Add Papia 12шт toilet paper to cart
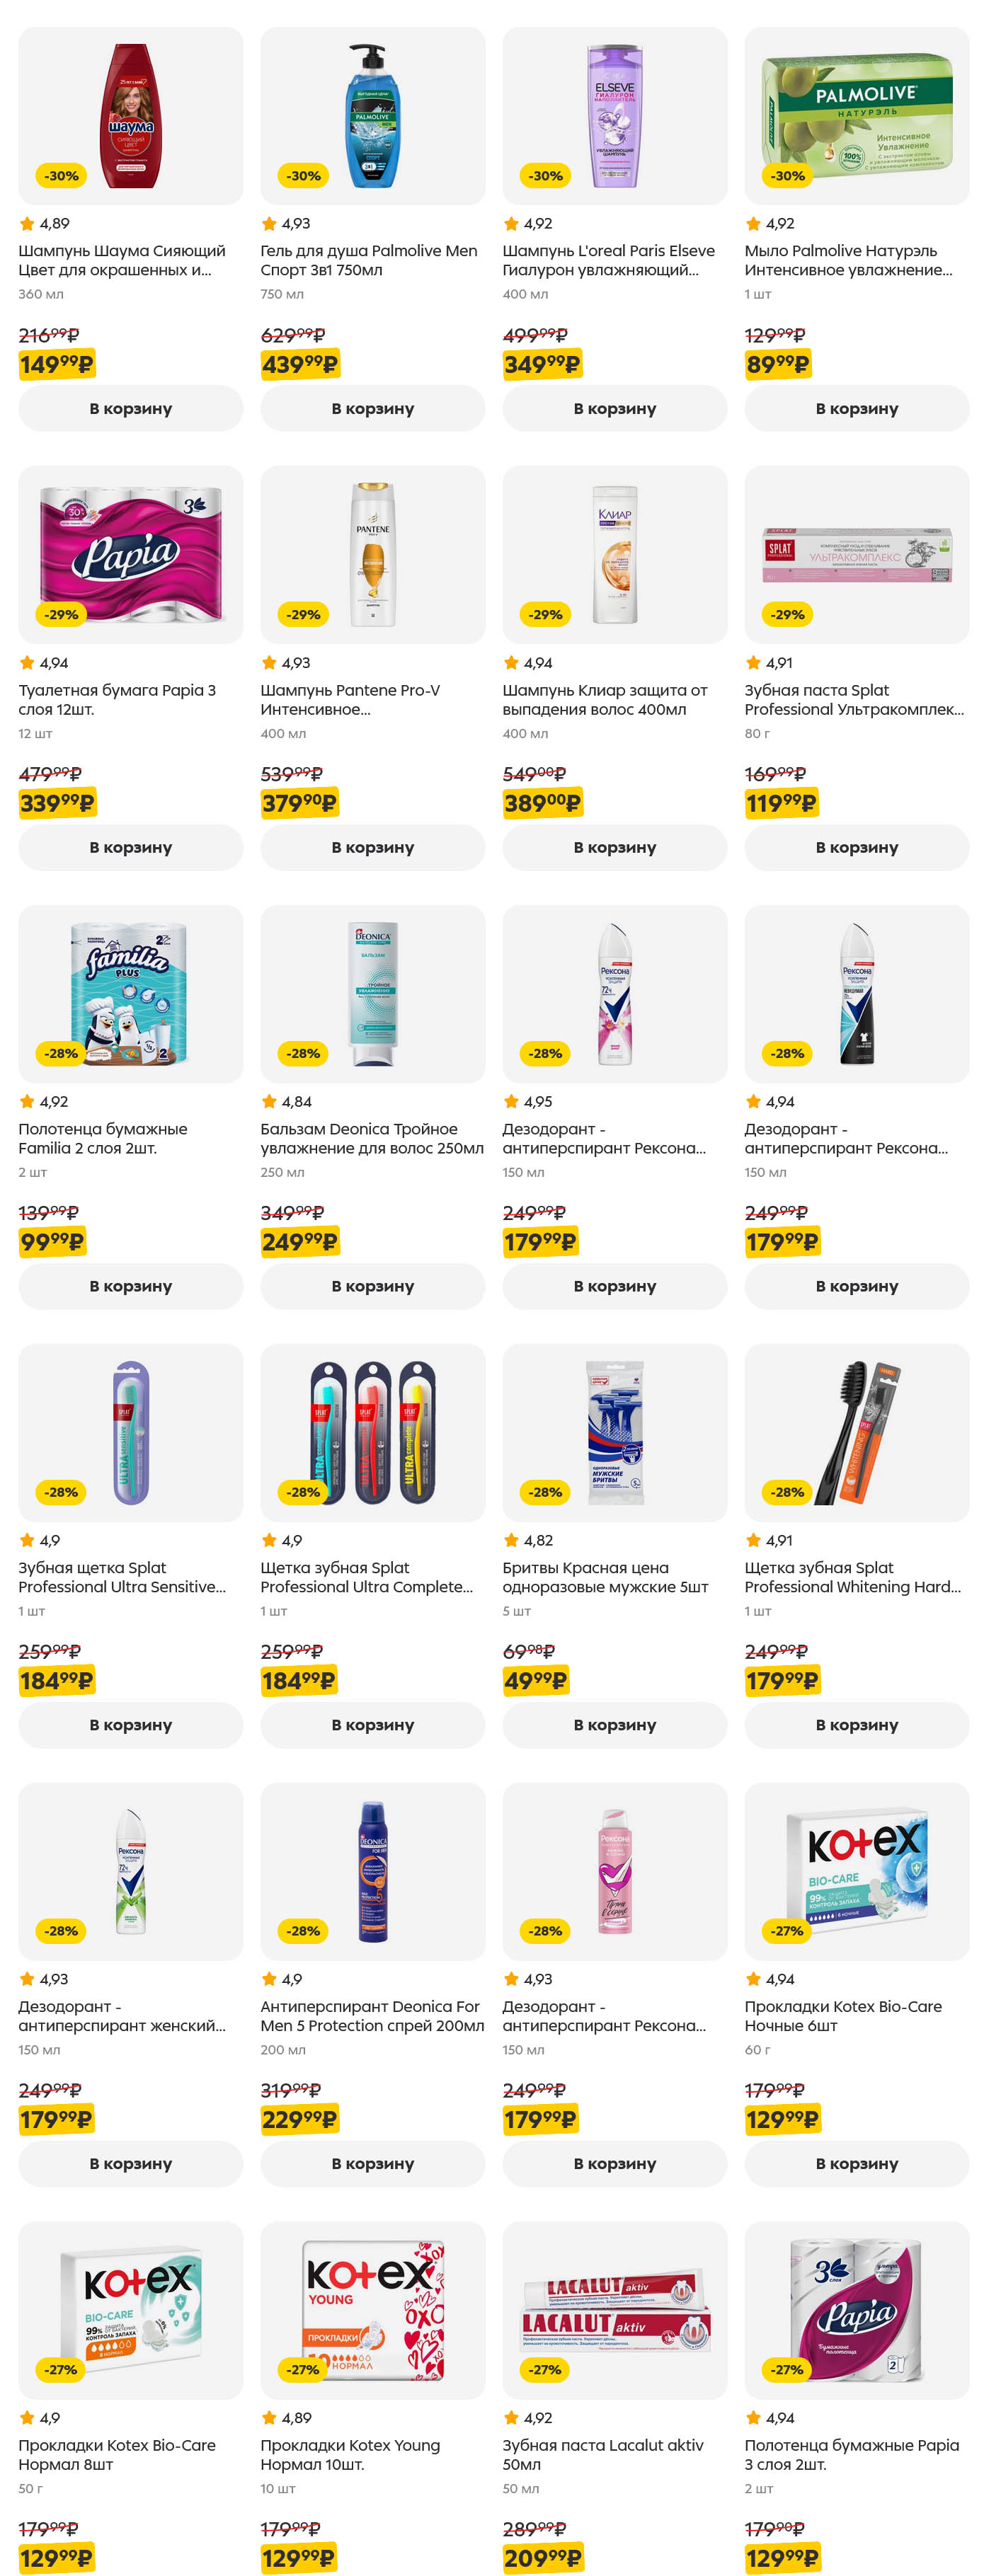1001x2576 pixels. (x=130, y=847)
